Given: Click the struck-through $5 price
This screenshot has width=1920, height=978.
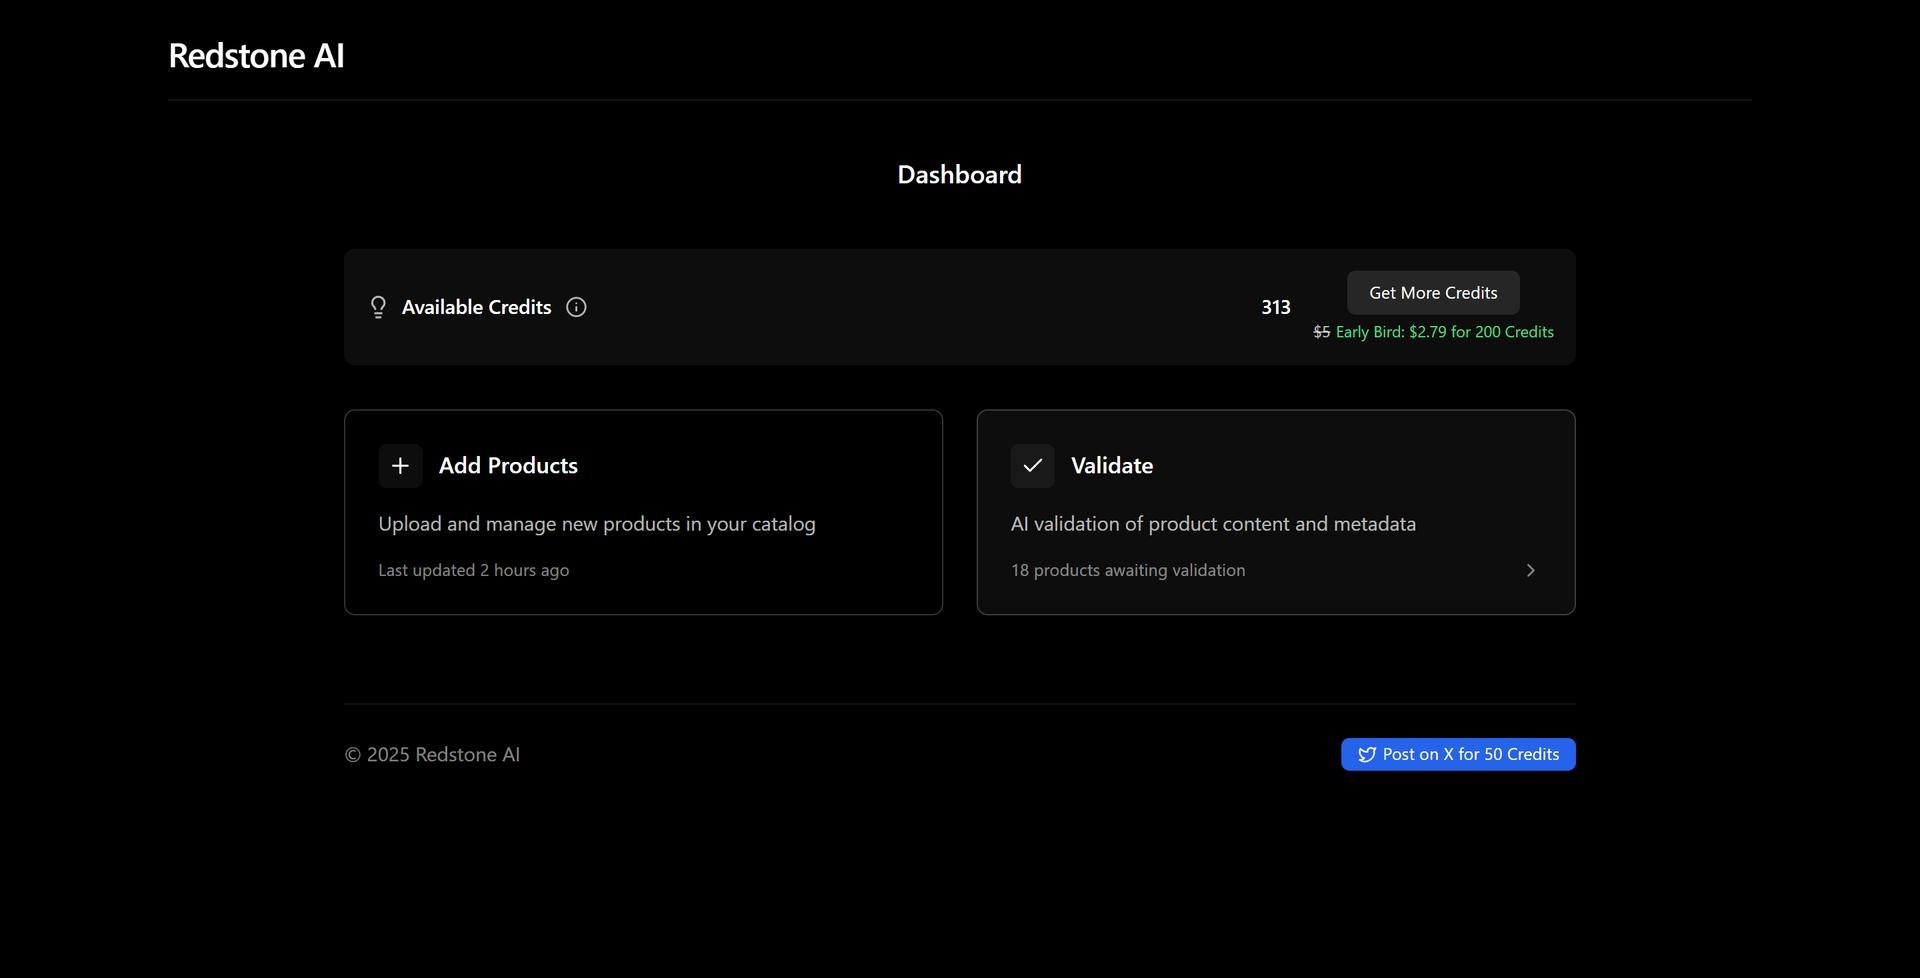Looking at the screenshot, I should coord(1321,332).
